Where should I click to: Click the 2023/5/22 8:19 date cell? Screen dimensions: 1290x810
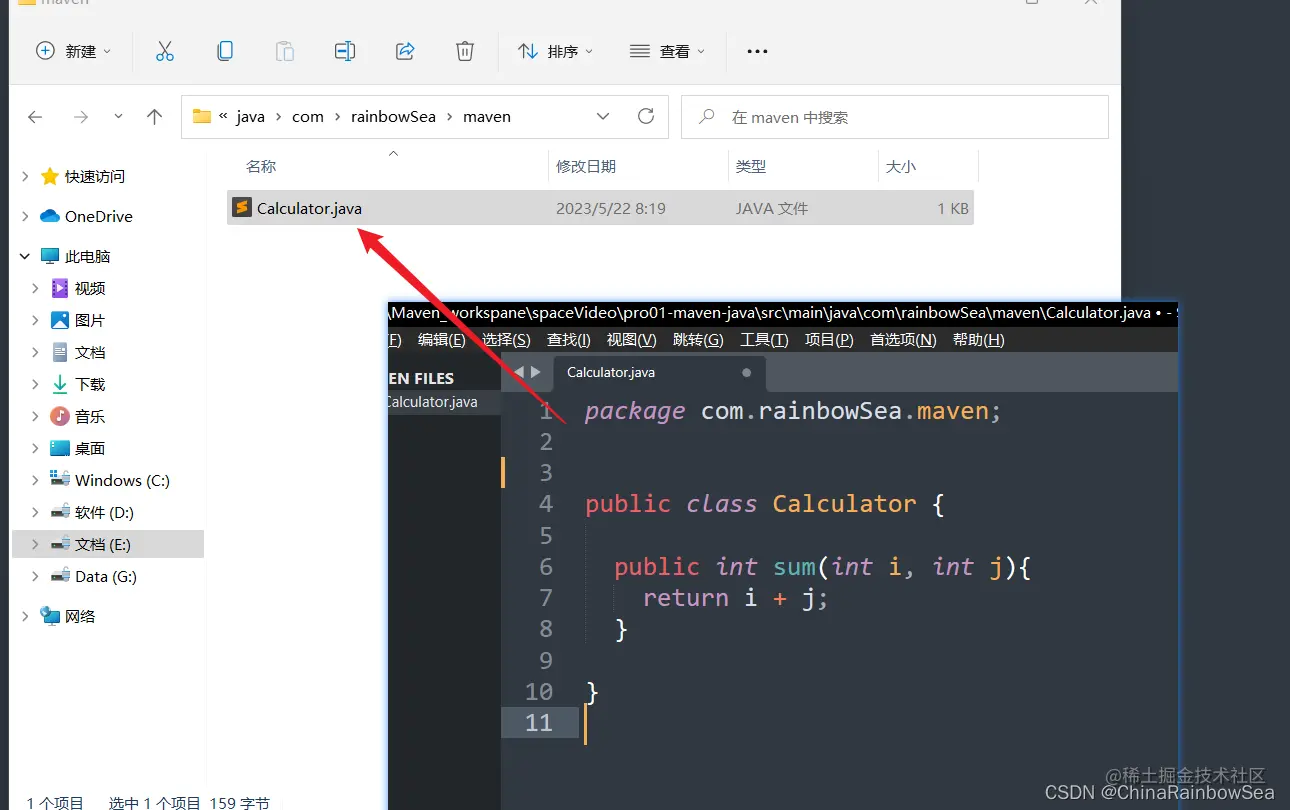[x=611, y=209]
